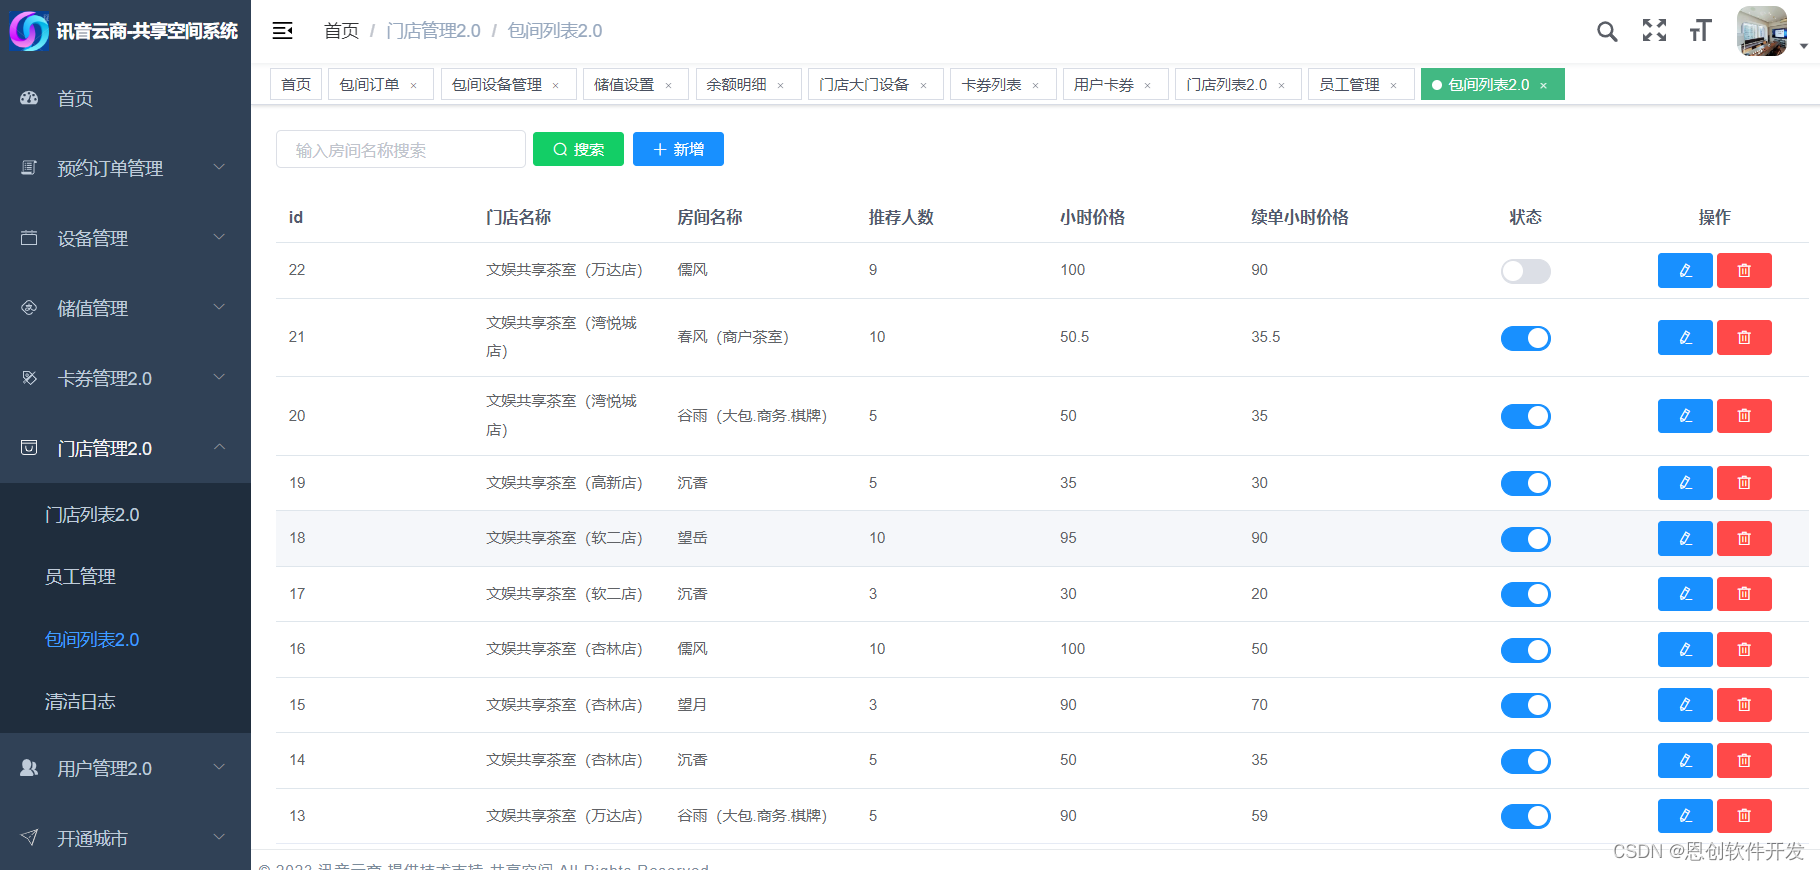Click the green 搜索 button

coord(578,149)
